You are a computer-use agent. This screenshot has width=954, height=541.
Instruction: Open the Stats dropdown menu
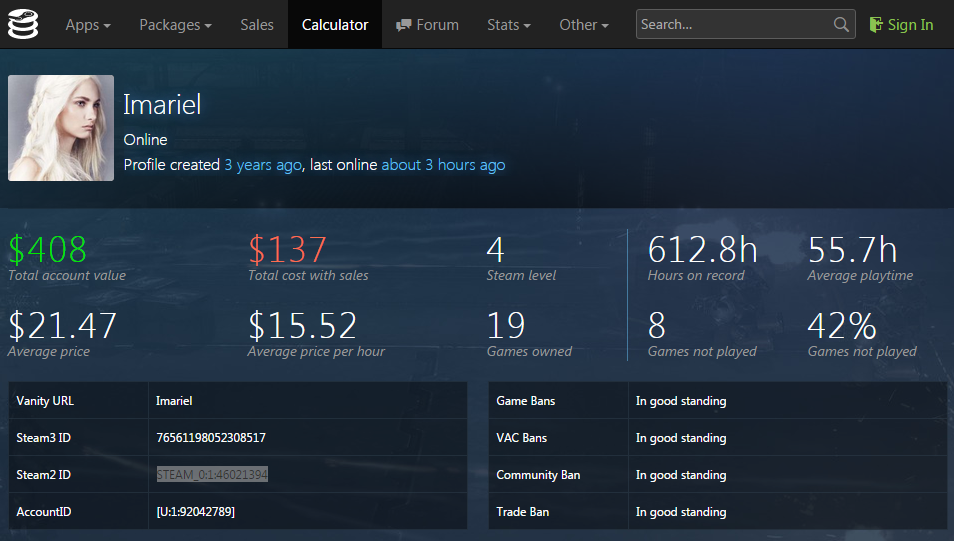coord(509,24)
